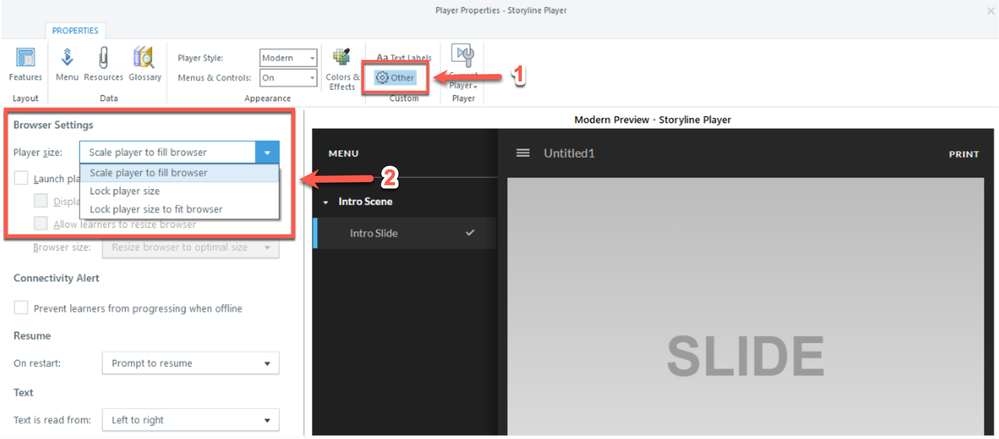Viewport: 999px width, 439px height.
Task: Open the Browser size dropdown
Action: point(190,247)
